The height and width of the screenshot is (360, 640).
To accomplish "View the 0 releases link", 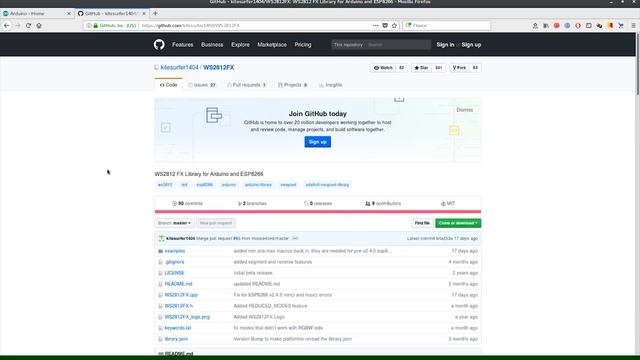I will pyautogui.click(x=318, y=203).
